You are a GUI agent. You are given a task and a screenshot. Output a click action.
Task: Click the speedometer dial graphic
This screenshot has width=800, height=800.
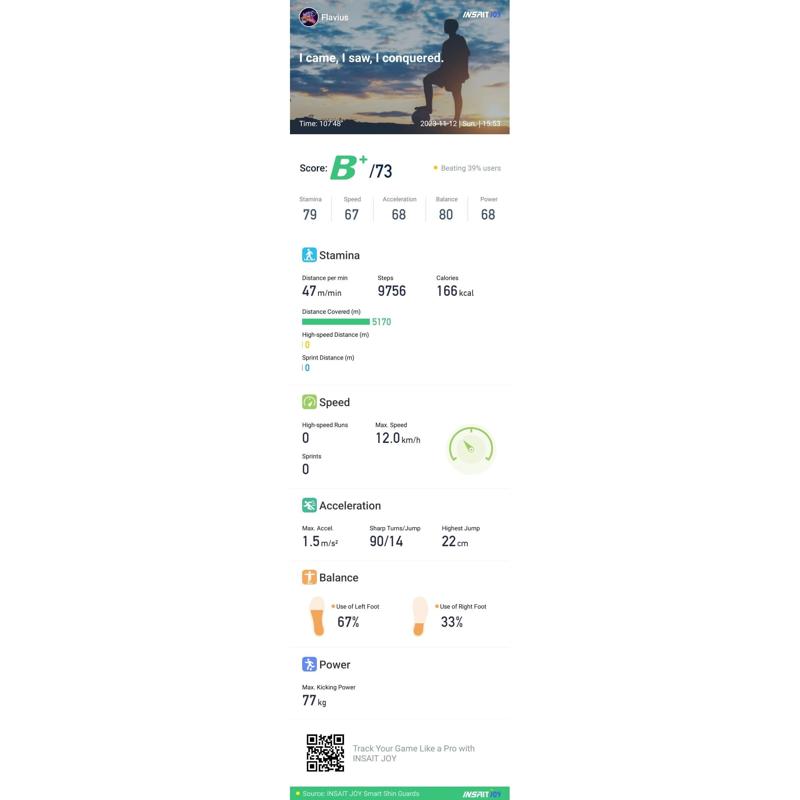click(x=471, y=449)
